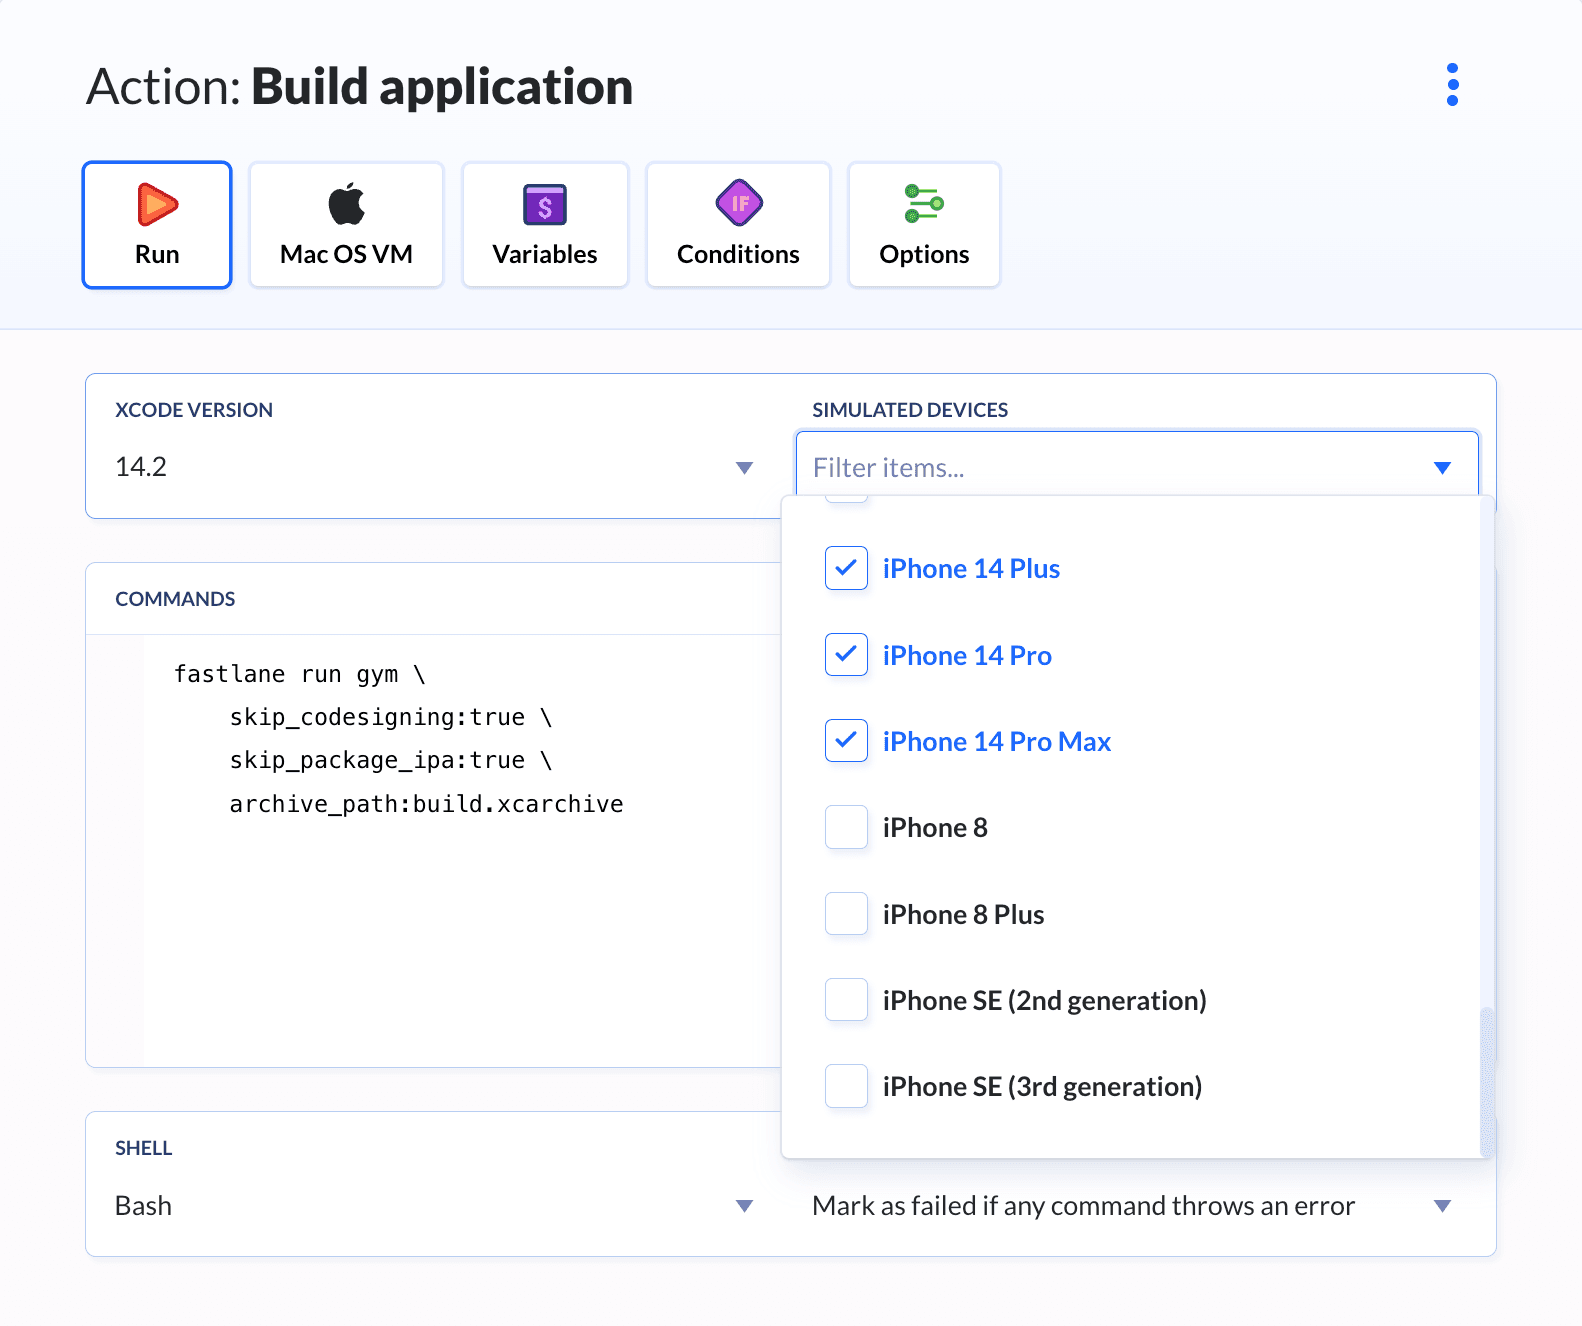The height and width of the screenshot is (1326, 1582).
Task: Open the Bash shell dropdown
Action: pos(434,1205)
